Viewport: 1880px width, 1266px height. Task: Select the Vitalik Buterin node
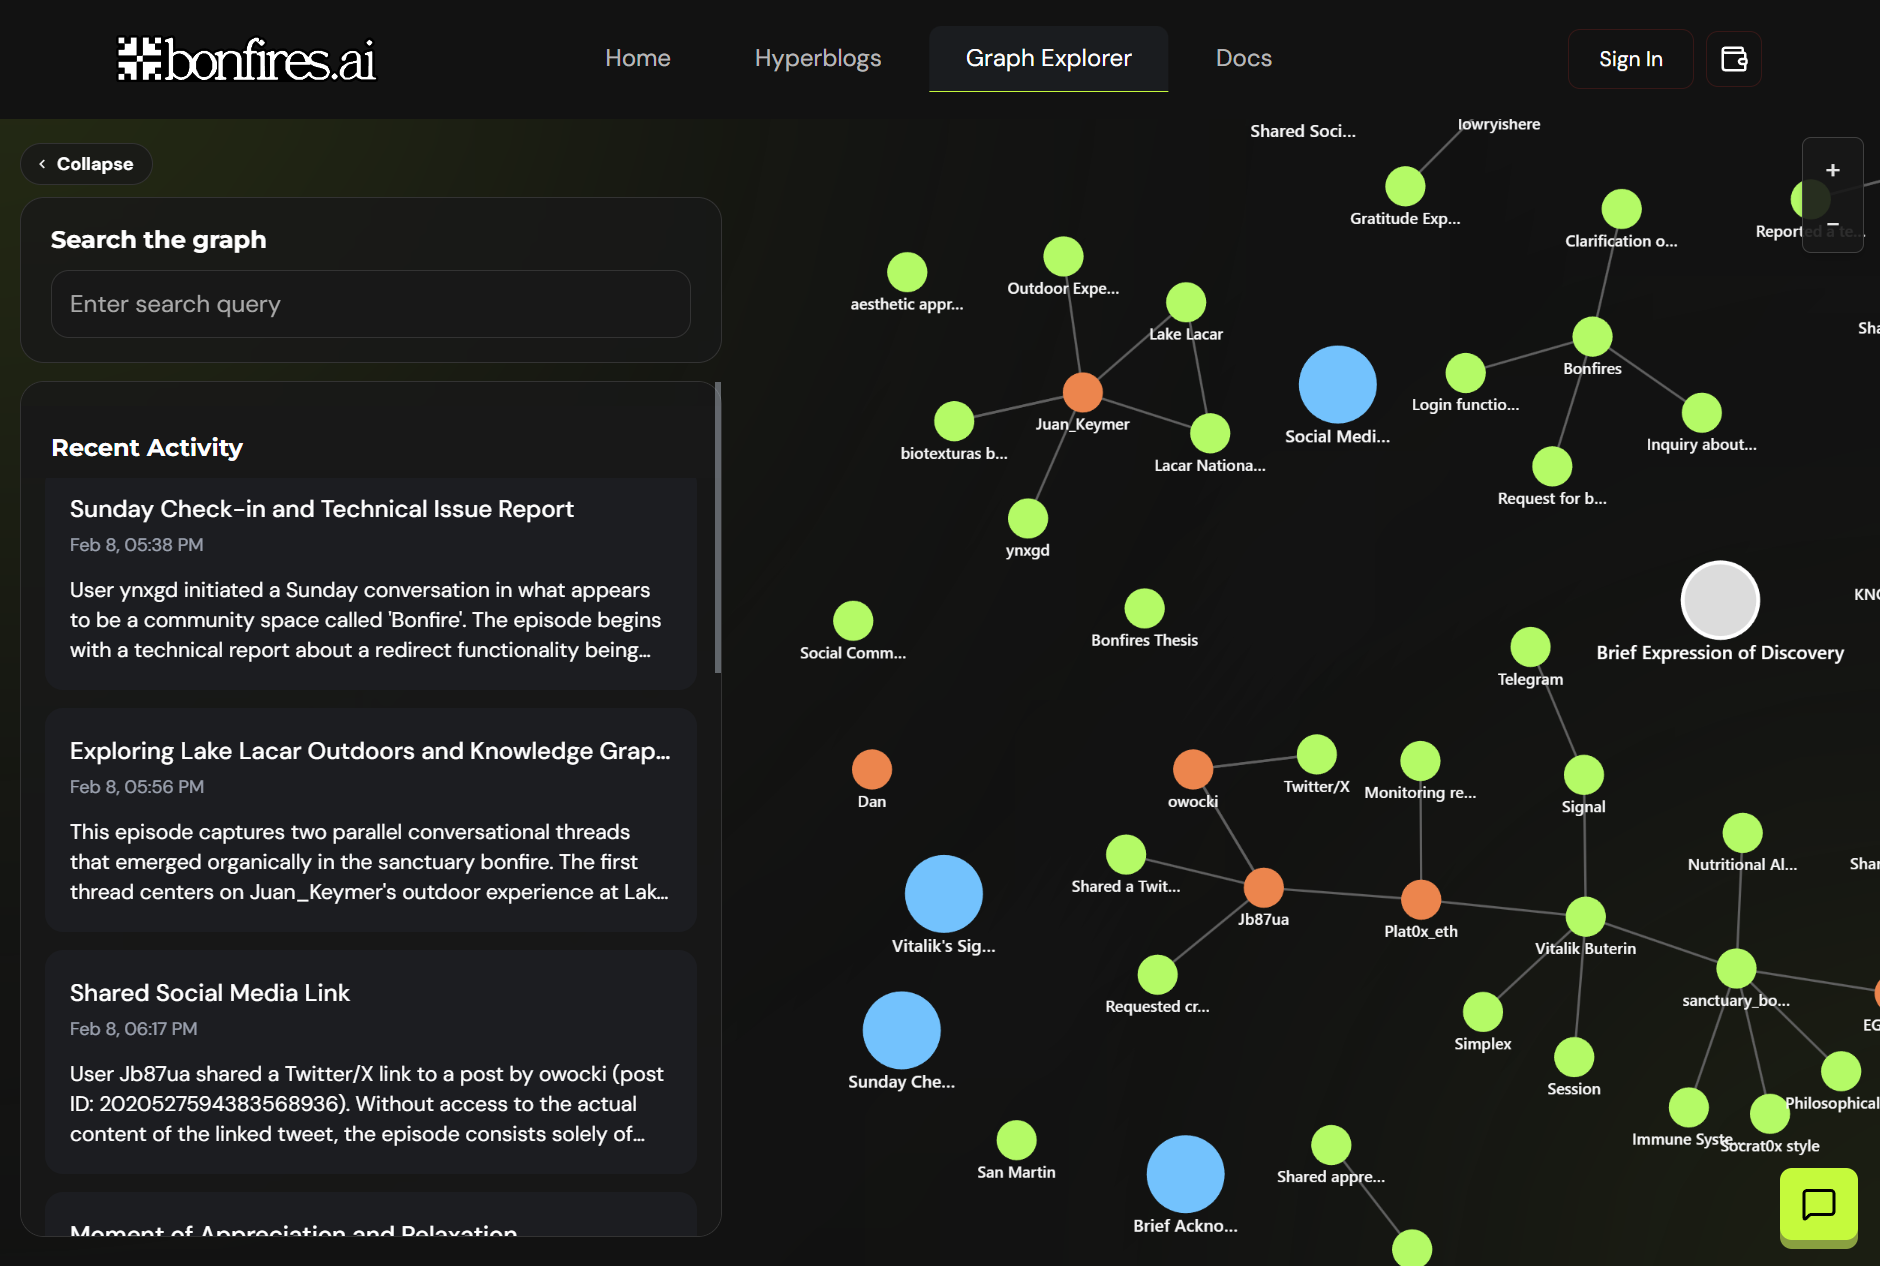[x=1585, y=917]
